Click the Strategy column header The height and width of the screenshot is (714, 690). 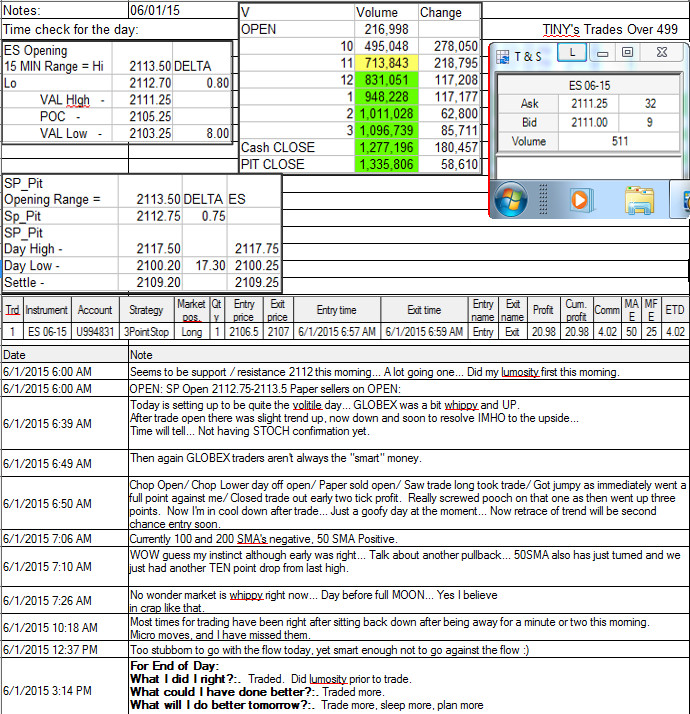pyautogui.click(x=146, y=310)
